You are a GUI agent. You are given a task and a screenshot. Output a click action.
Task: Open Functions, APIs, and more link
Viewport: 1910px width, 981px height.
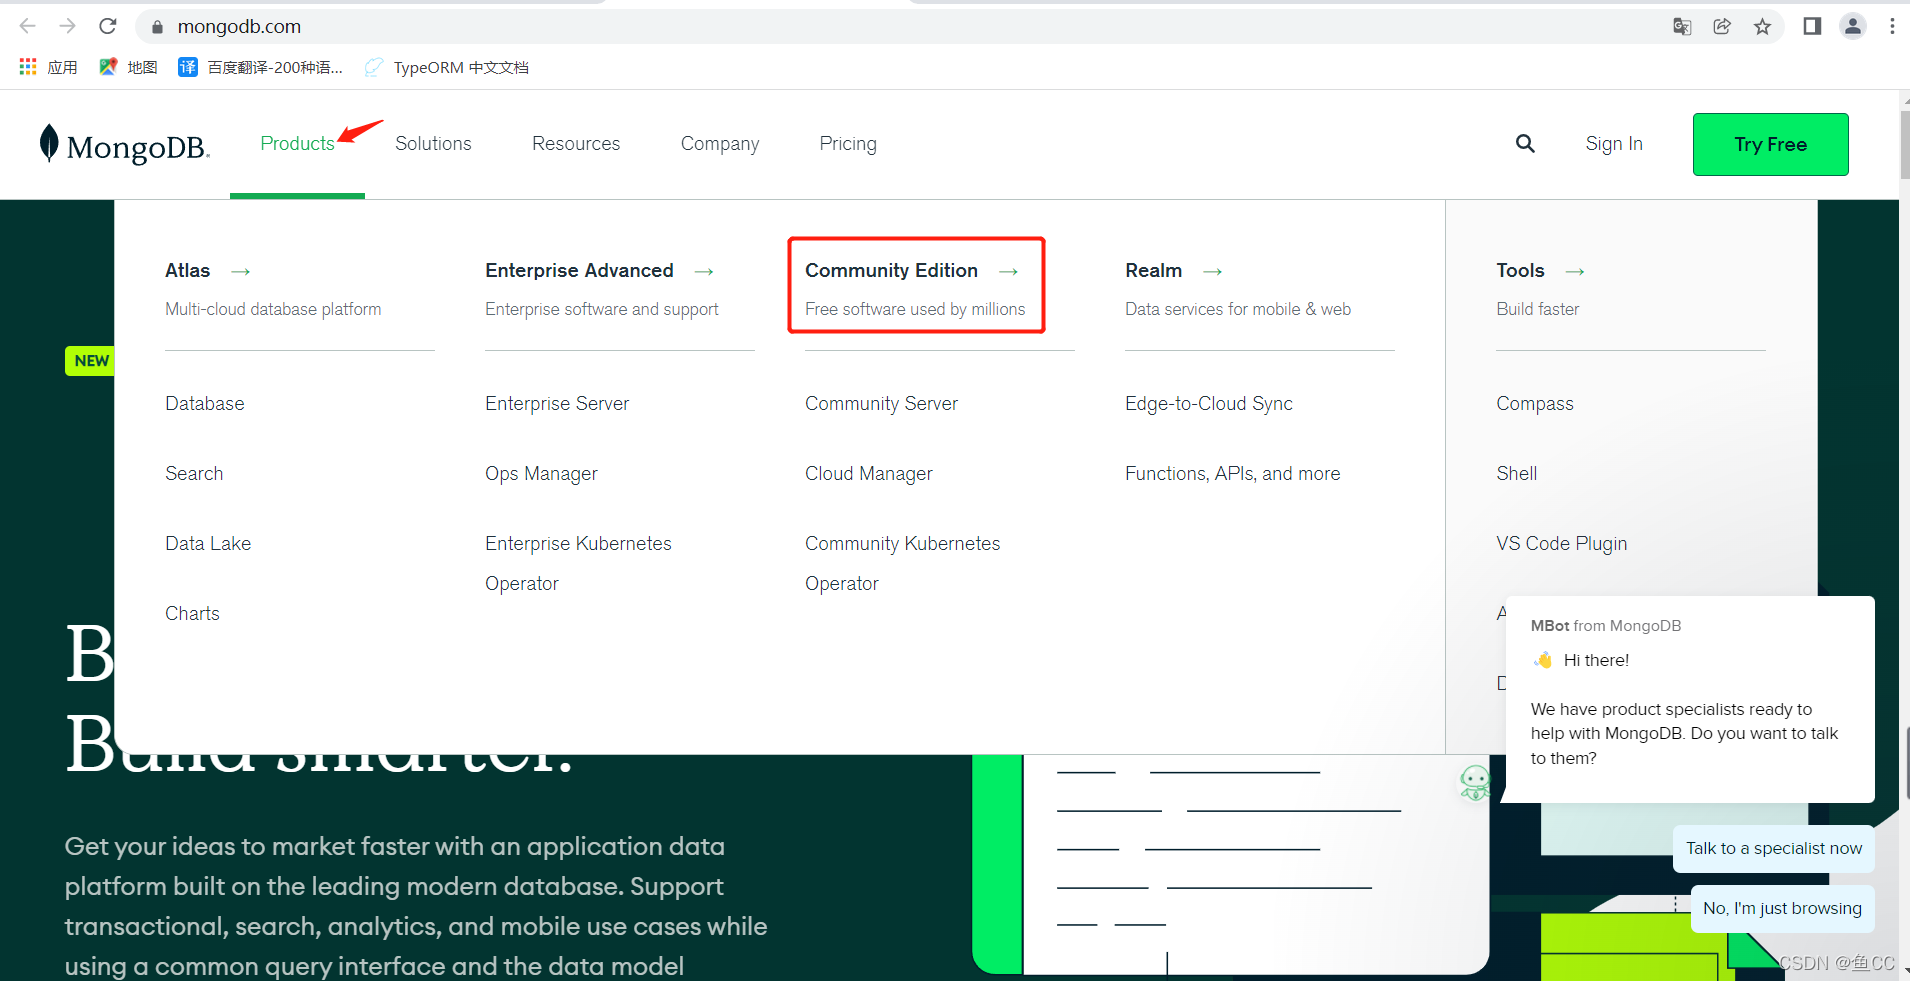1232,474
